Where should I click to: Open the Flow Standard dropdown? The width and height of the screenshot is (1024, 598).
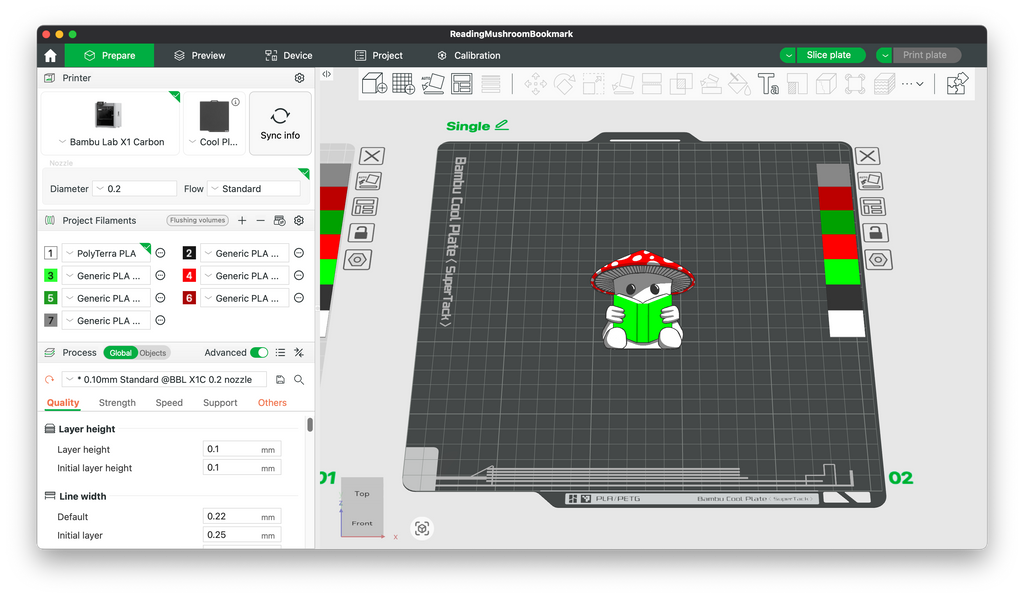pos(254,189)
